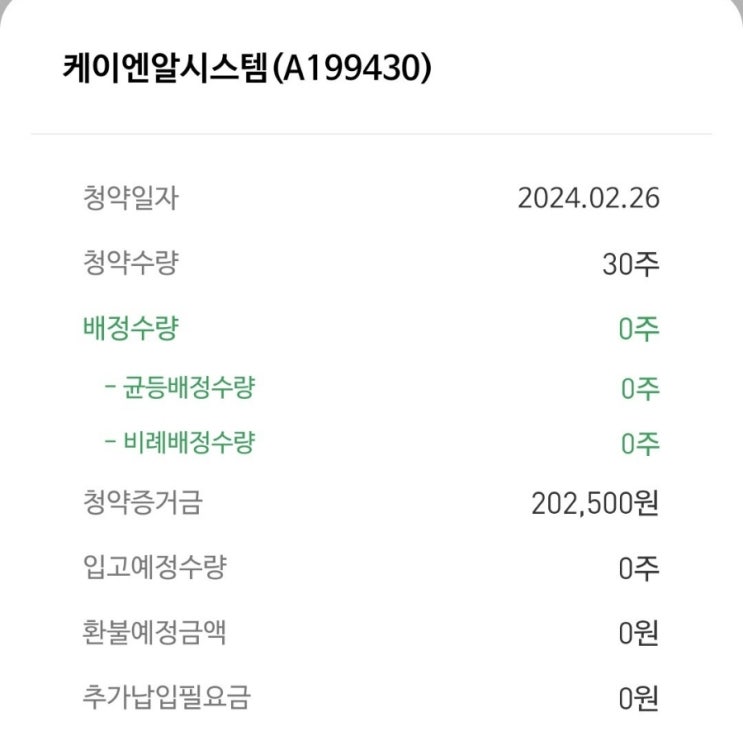
Task: Tap the 0주 value beside 배정수량
Action: tap(639, 330)
